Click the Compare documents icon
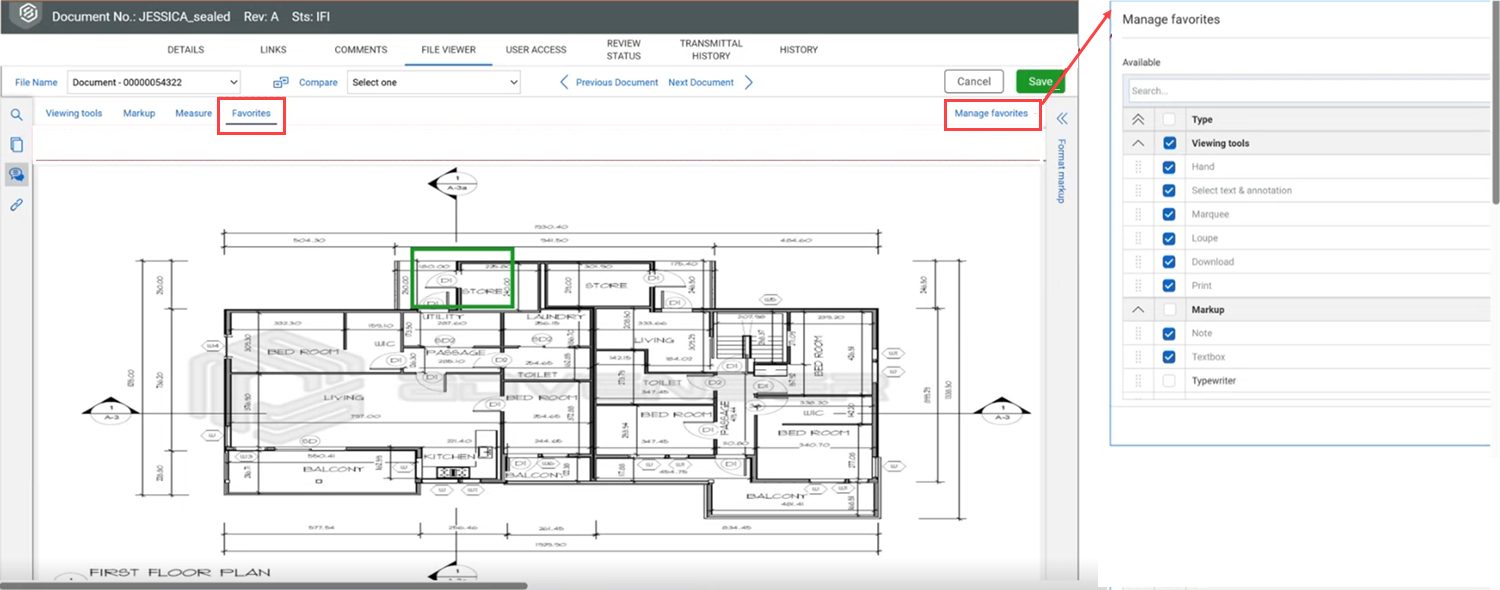Image resolution: width=1500 pixels, height=590 pixels. (x=281, y=82)
